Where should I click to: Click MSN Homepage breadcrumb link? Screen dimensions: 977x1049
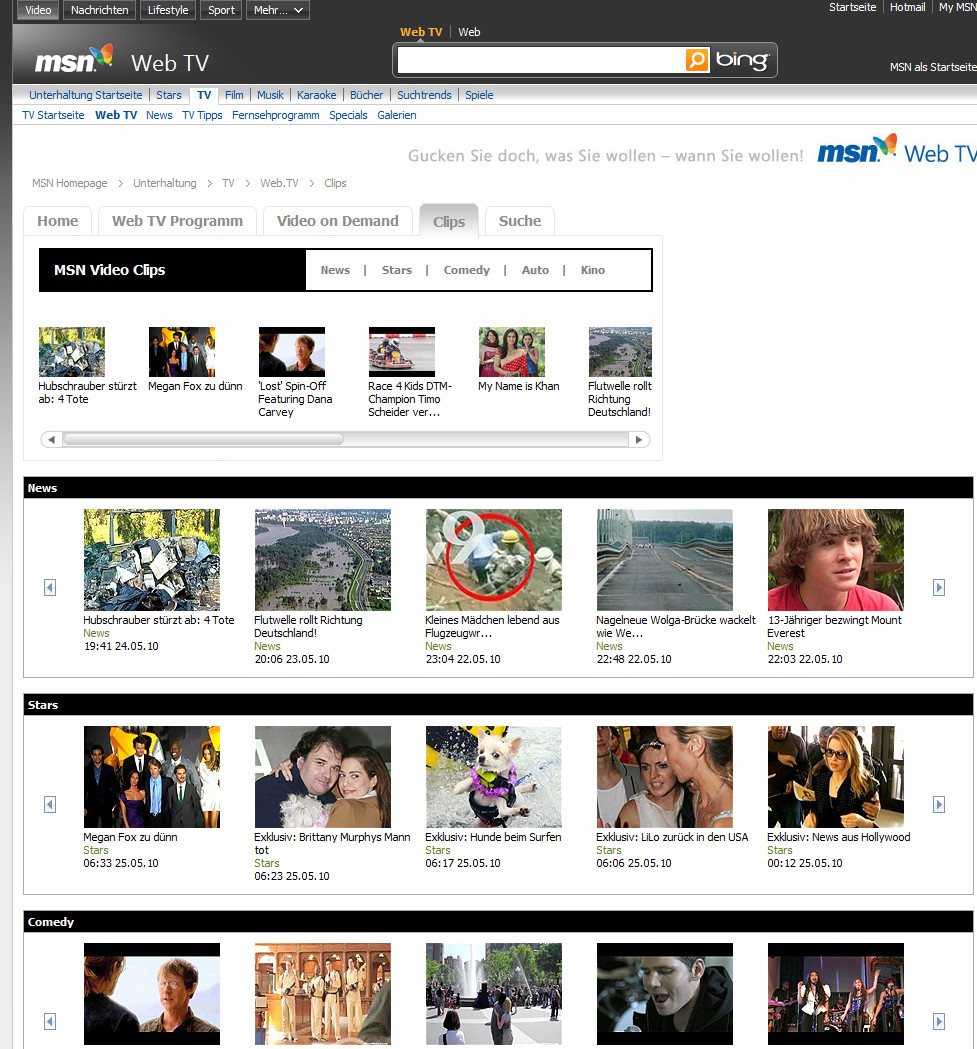pyautogui.click(x=70, y=183)
